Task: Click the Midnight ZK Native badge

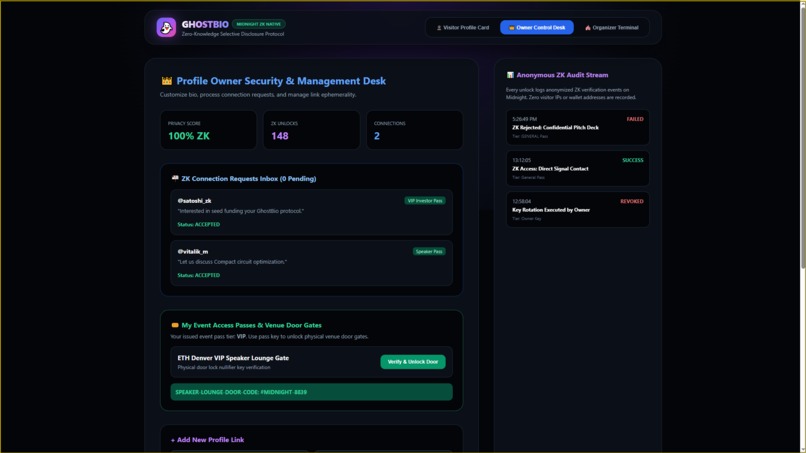Action: point(259,24)
